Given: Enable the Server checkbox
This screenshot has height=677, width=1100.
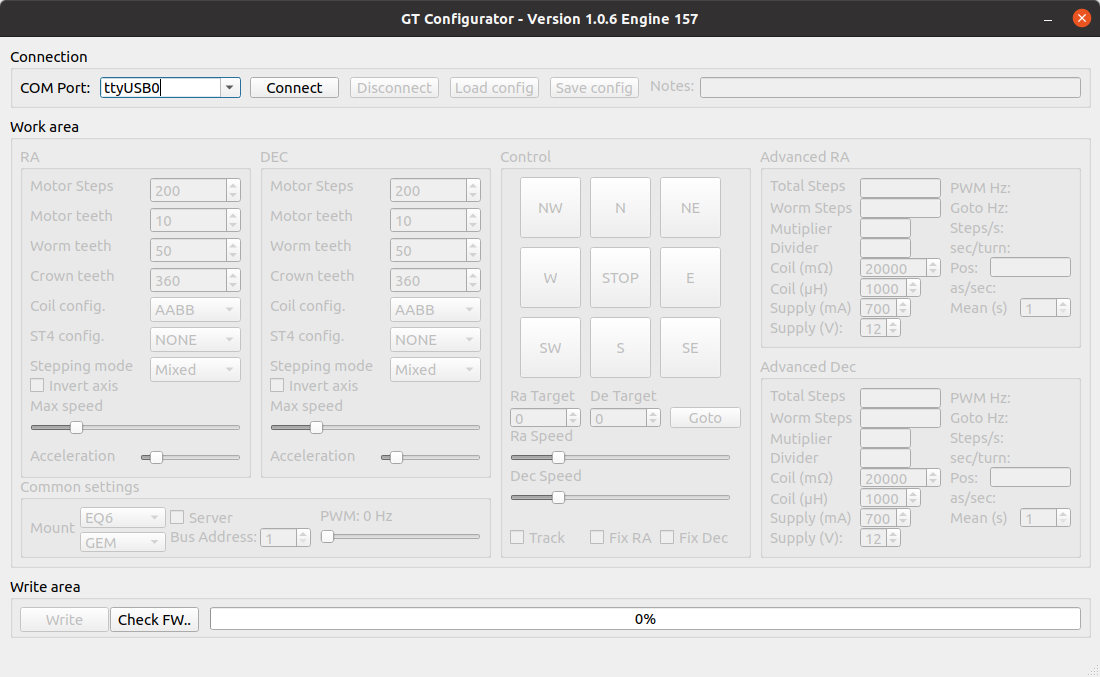Looking at the screenshot, I should coord(177,518).
